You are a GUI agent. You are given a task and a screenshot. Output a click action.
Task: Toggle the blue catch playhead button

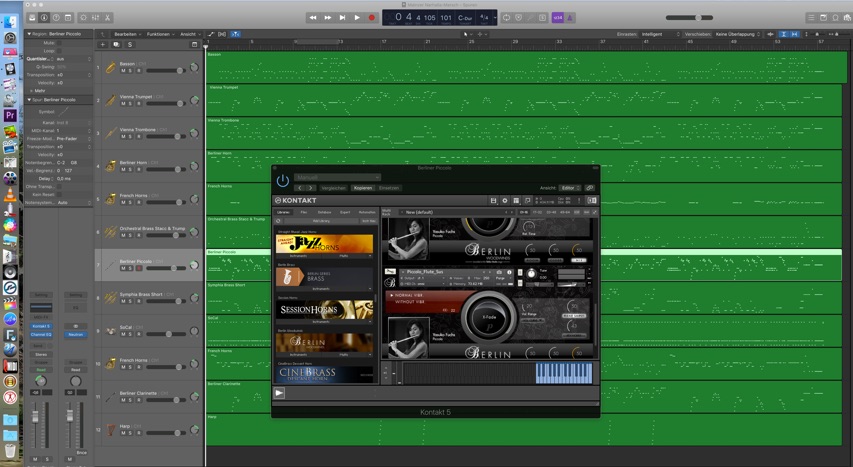[236, 34]
